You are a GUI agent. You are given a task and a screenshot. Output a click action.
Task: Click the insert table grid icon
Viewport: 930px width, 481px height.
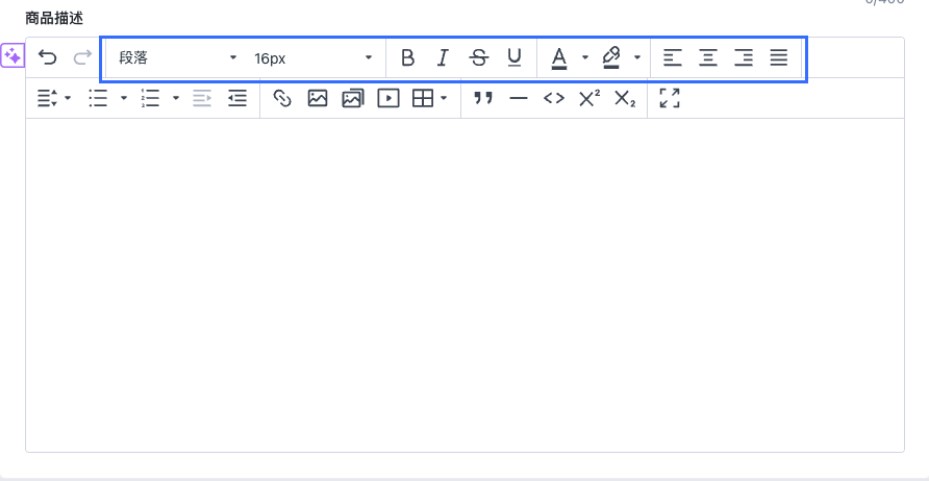[423, 98]
